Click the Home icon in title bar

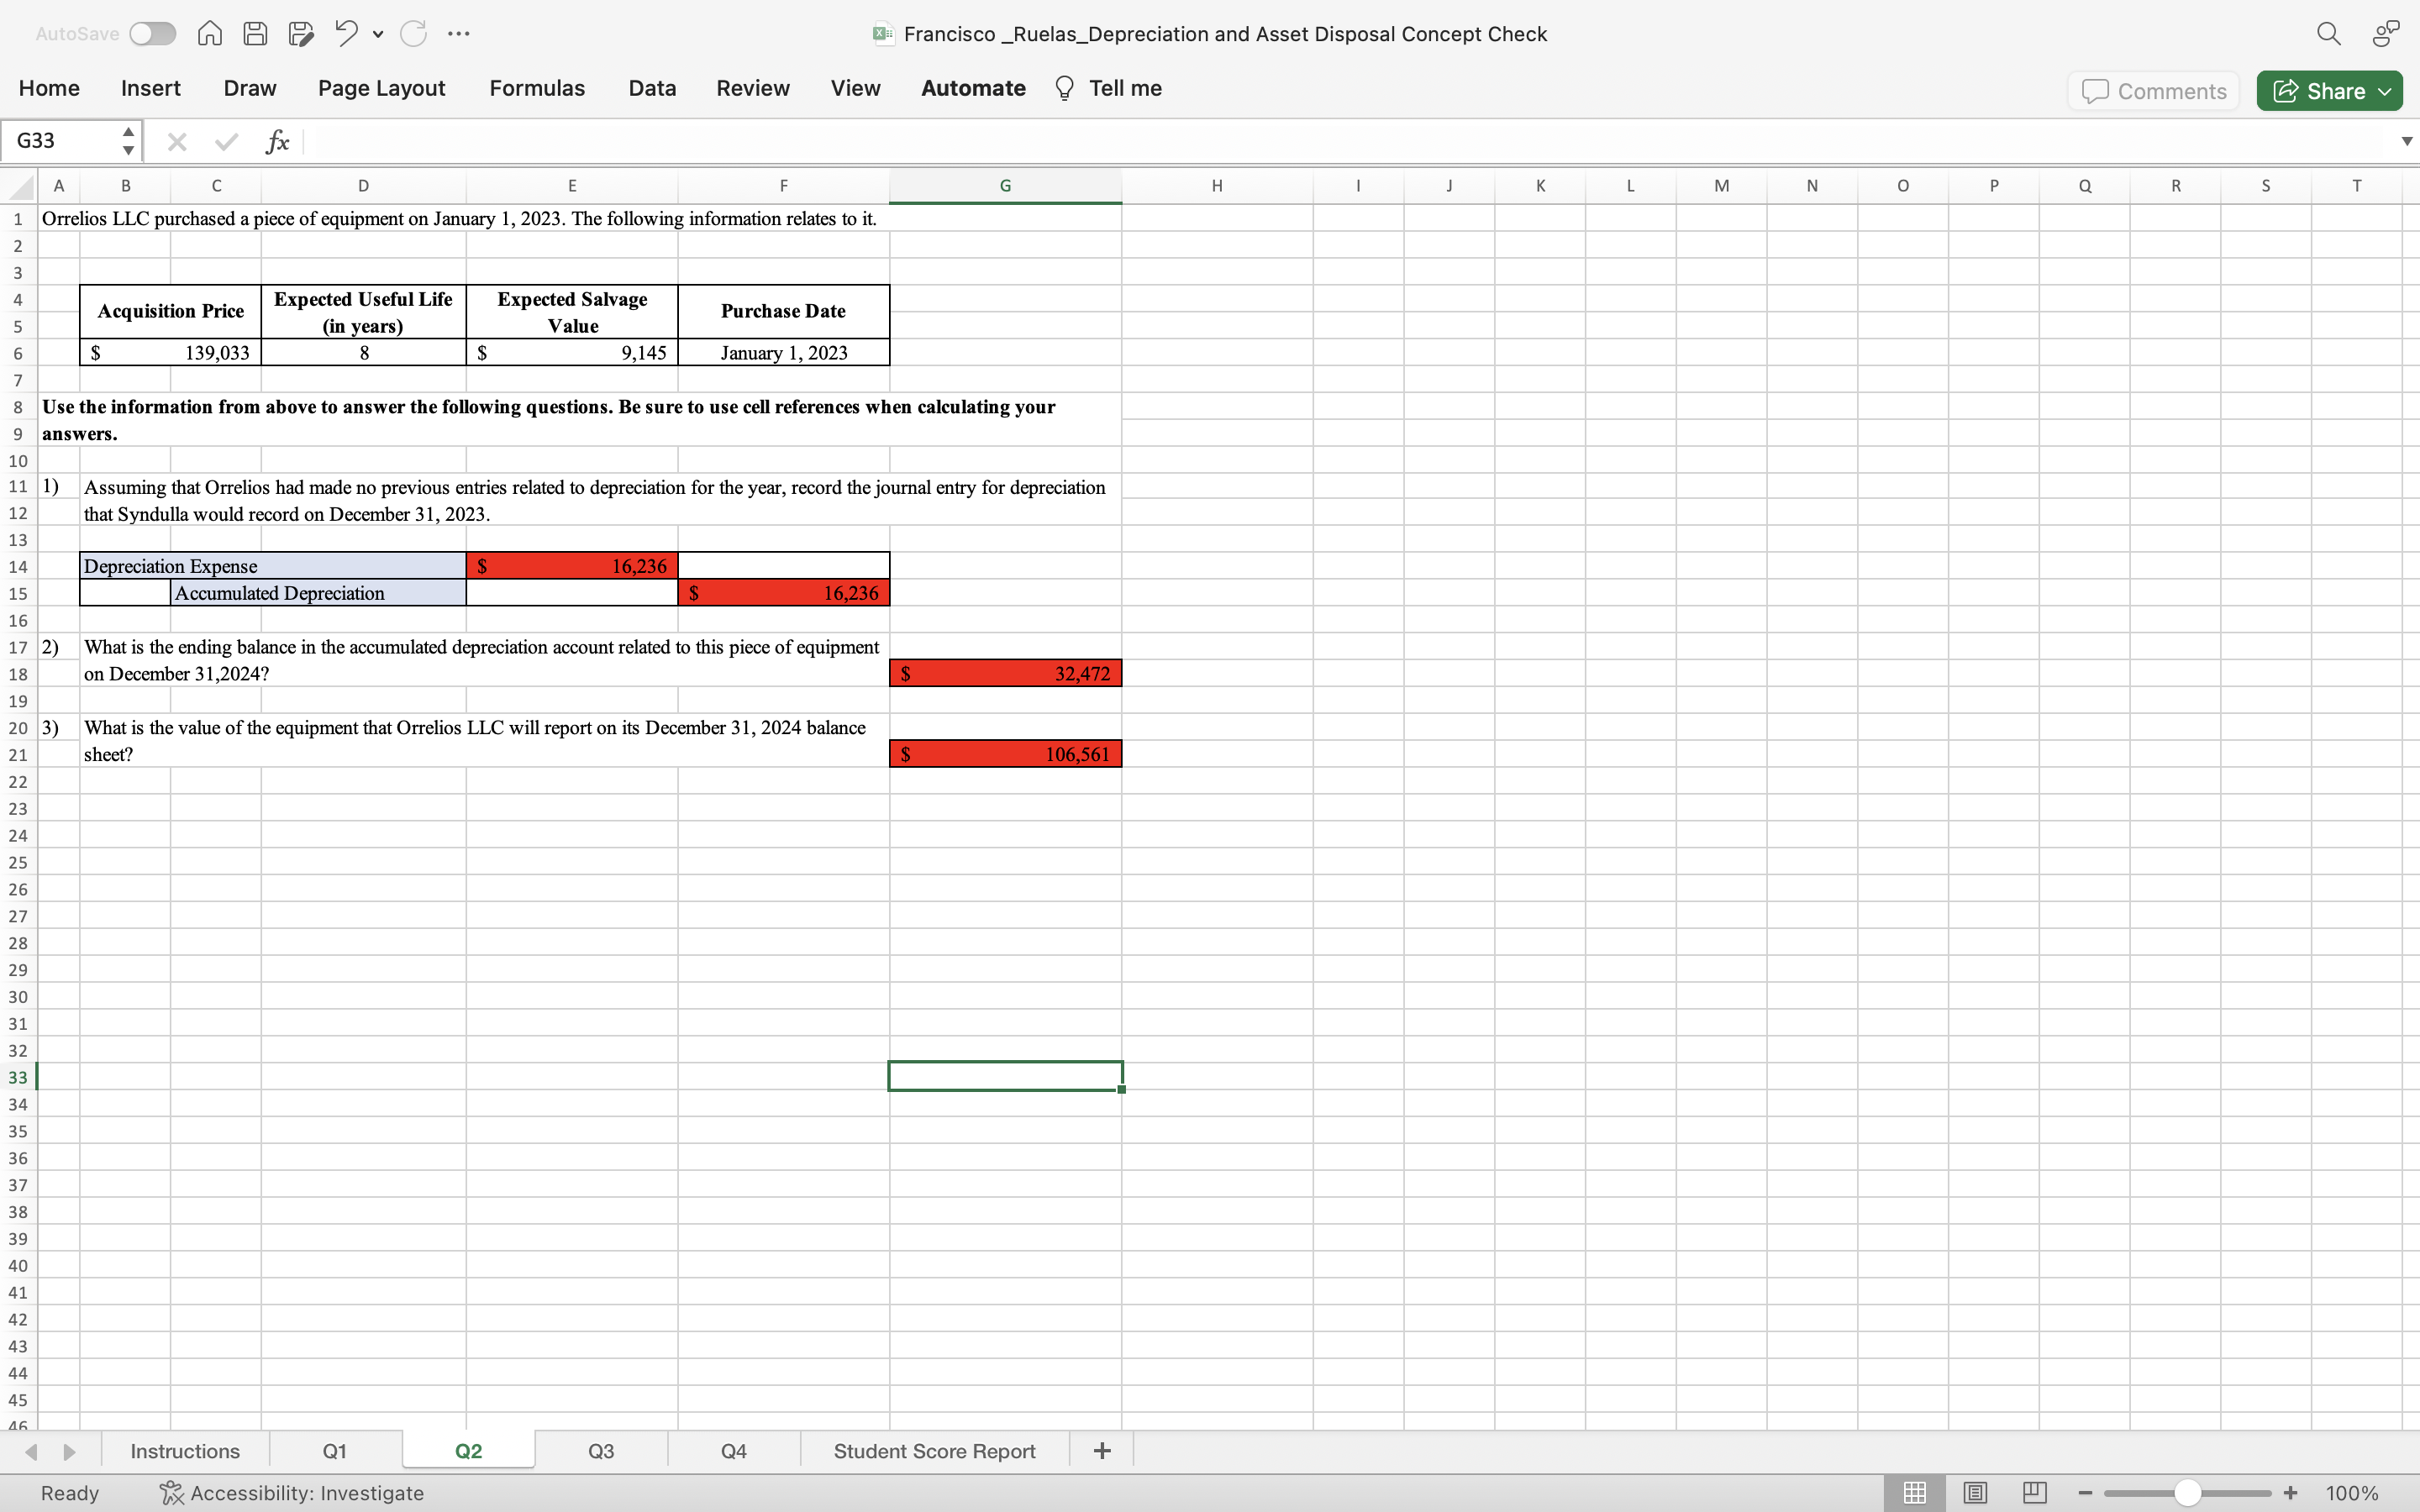209,34
